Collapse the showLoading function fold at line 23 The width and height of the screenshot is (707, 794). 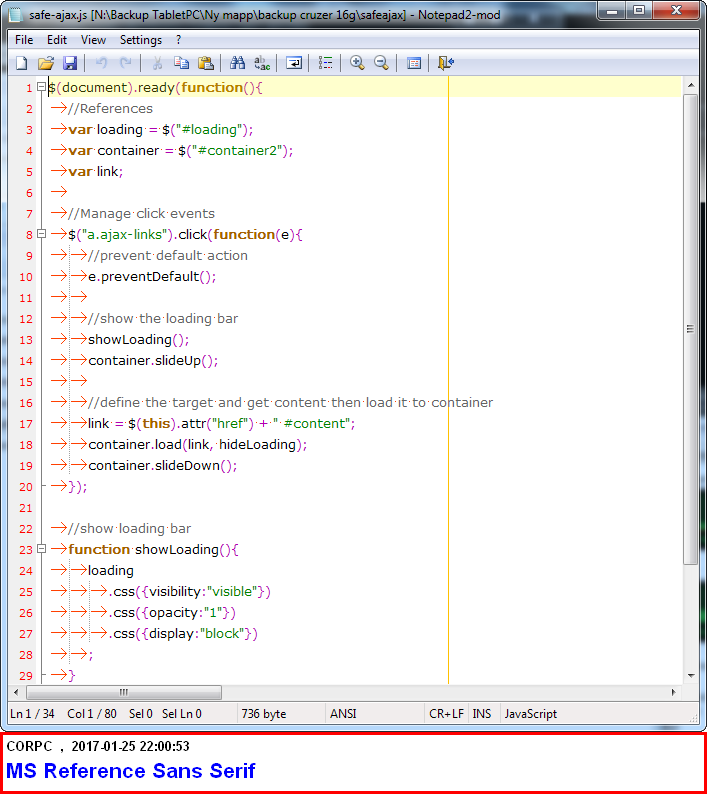(x=41, y=550)
